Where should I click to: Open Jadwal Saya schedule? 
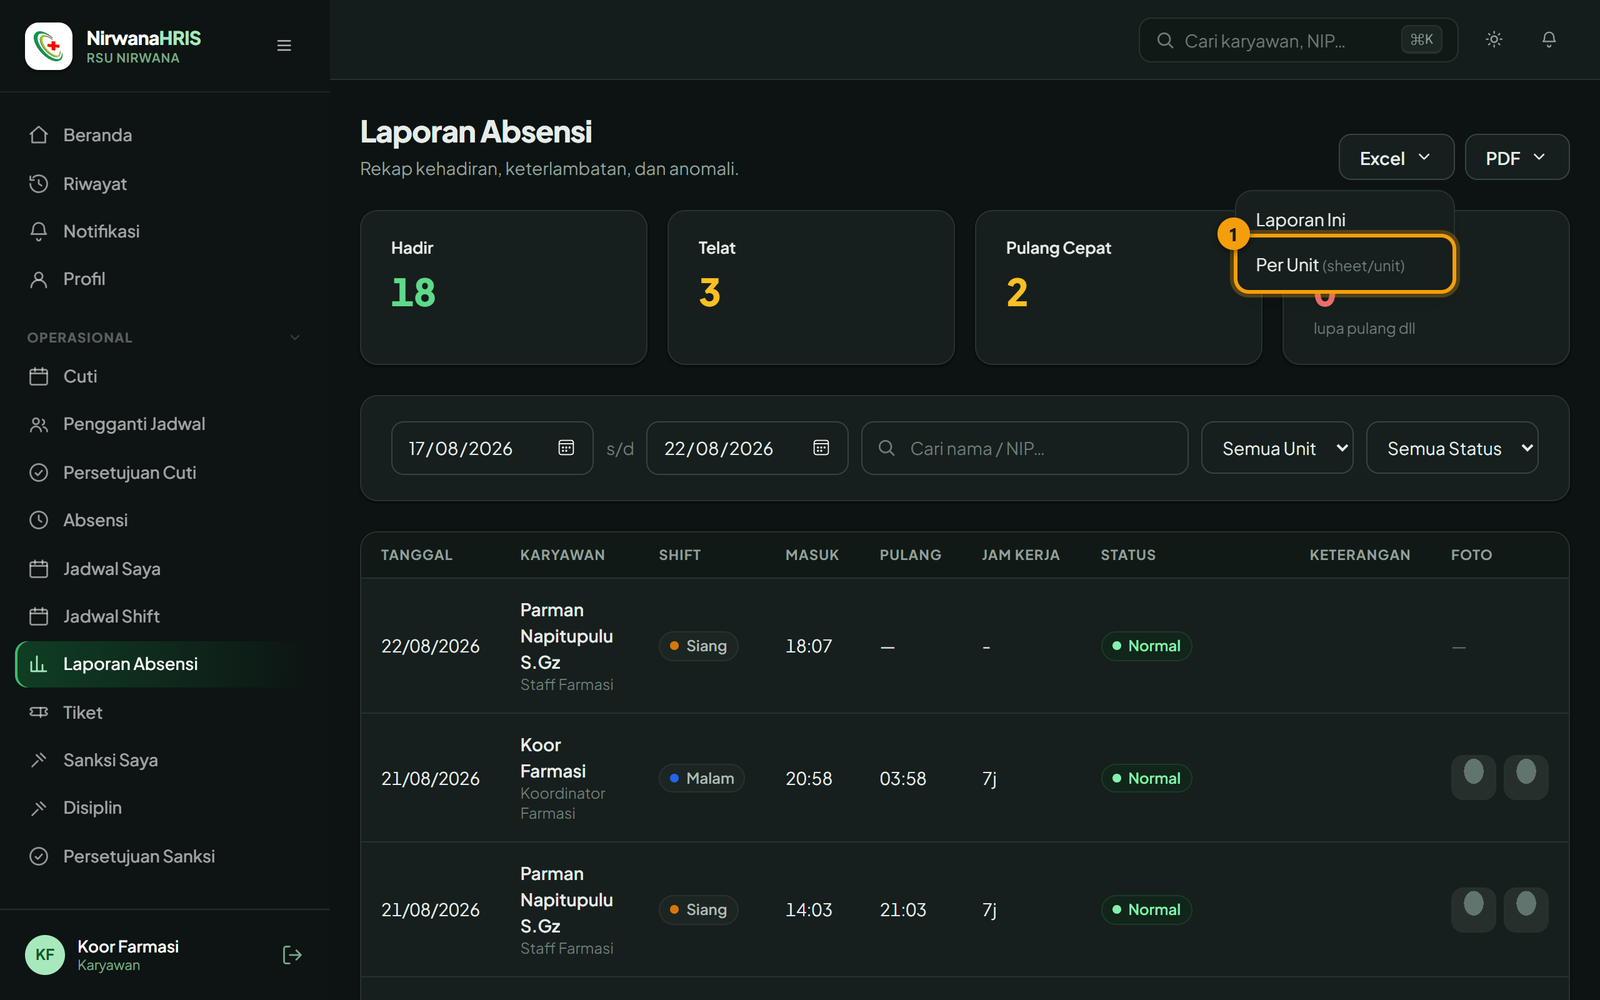pos(165,569)
